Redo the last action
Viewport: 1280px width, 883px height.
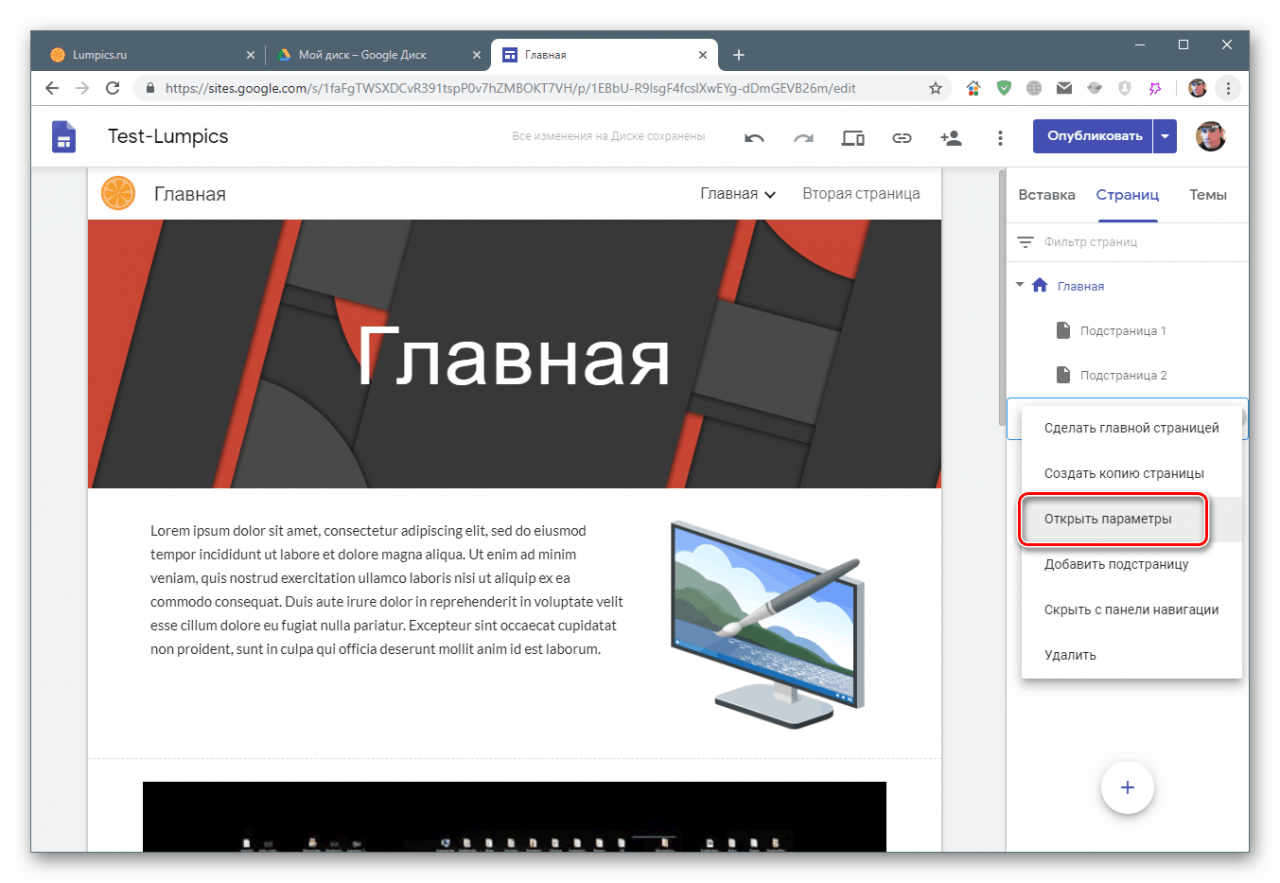coord(804,138)
